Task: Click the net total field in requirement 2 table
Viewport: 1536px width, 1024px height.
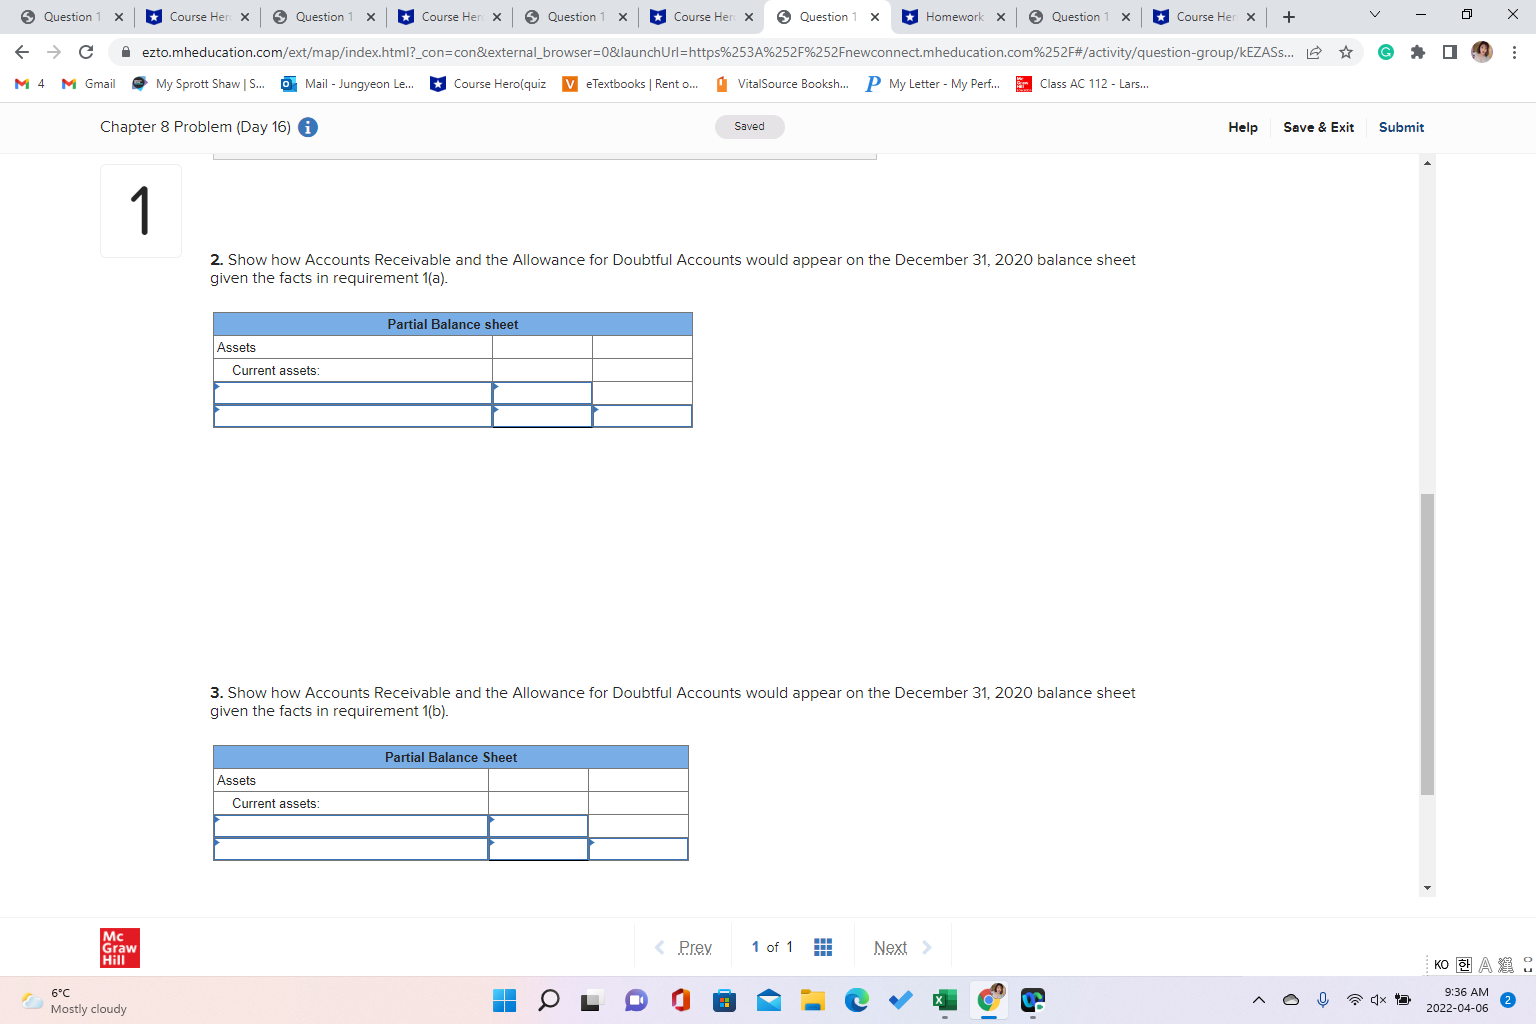Action: coord(642,416)
